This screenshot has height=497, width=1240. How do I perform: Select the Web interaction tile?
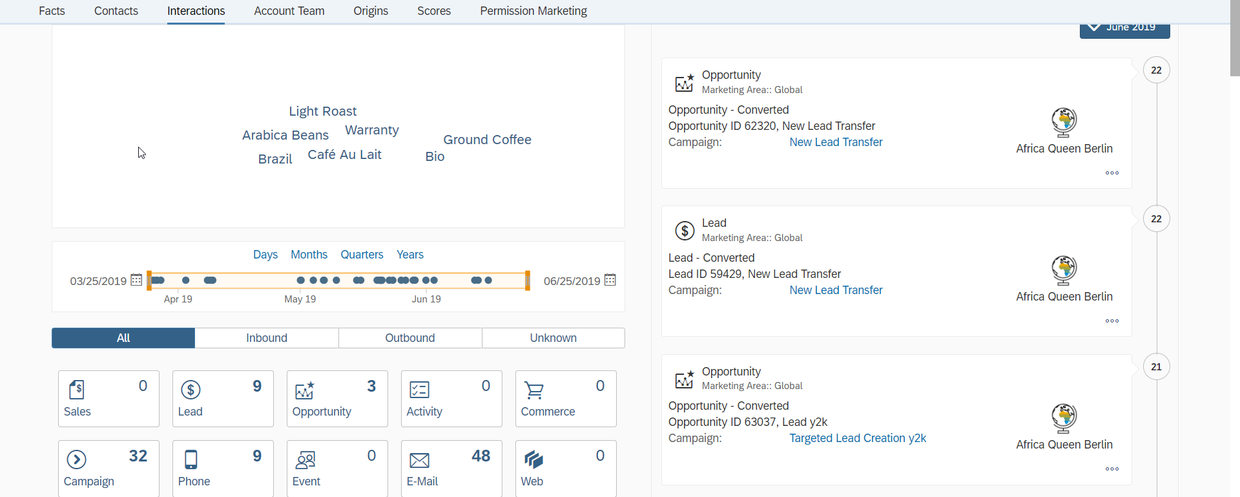pyautogui.click(x=566, y=468)
